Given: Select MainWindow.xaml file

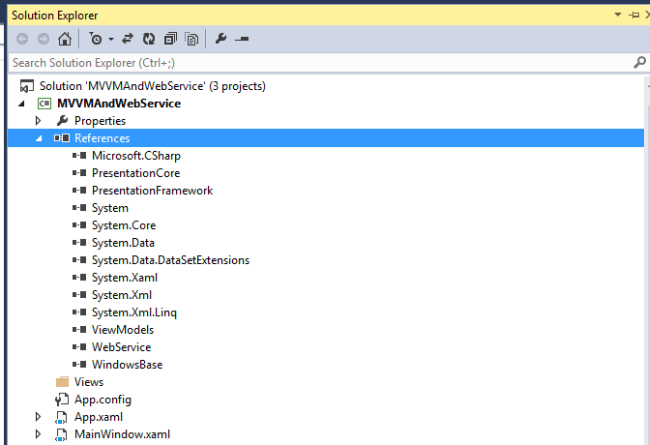Looking at the screenshot, I should click(122, 434).
